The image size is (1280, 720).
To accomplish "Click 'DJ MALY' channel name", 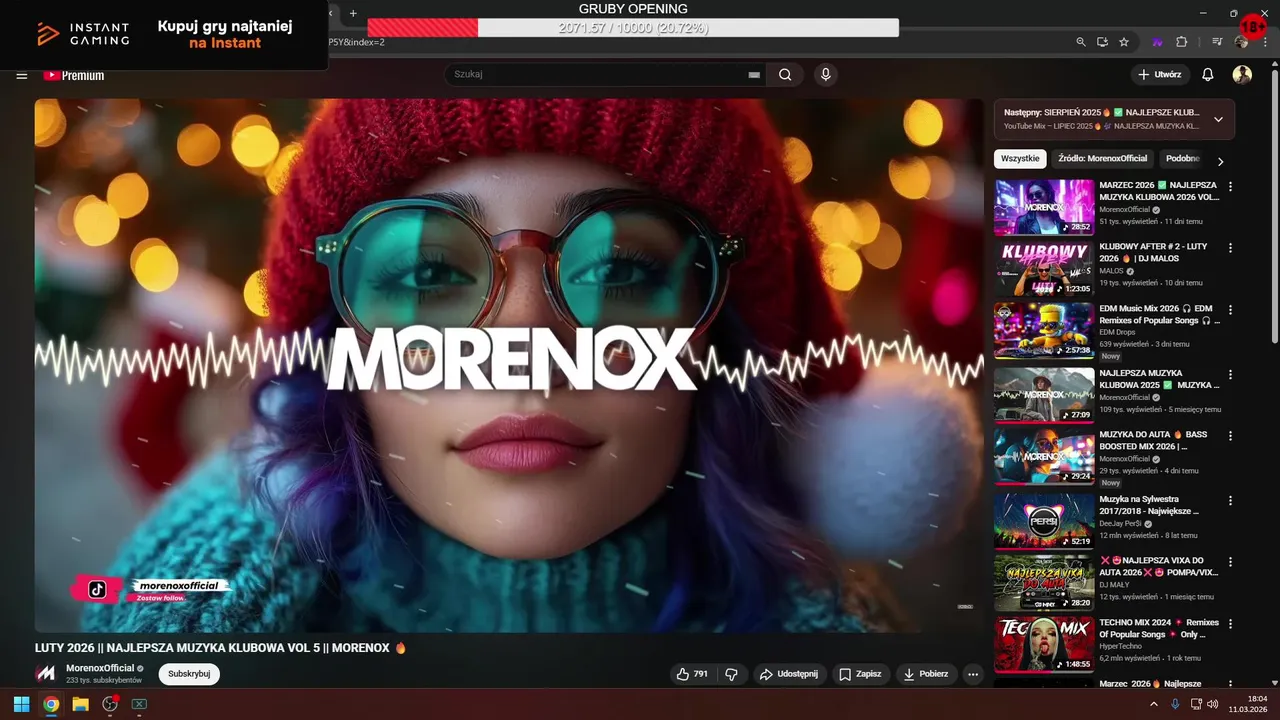I will pyautogui.click(x=1114, y=585).
